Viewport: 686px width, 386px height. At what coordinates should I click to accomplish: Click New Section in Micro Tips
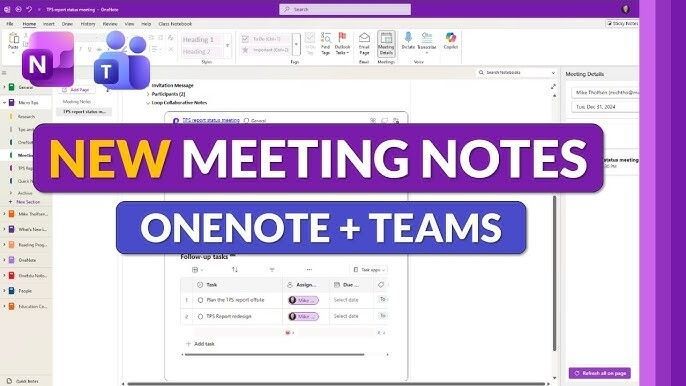(25, 202)
